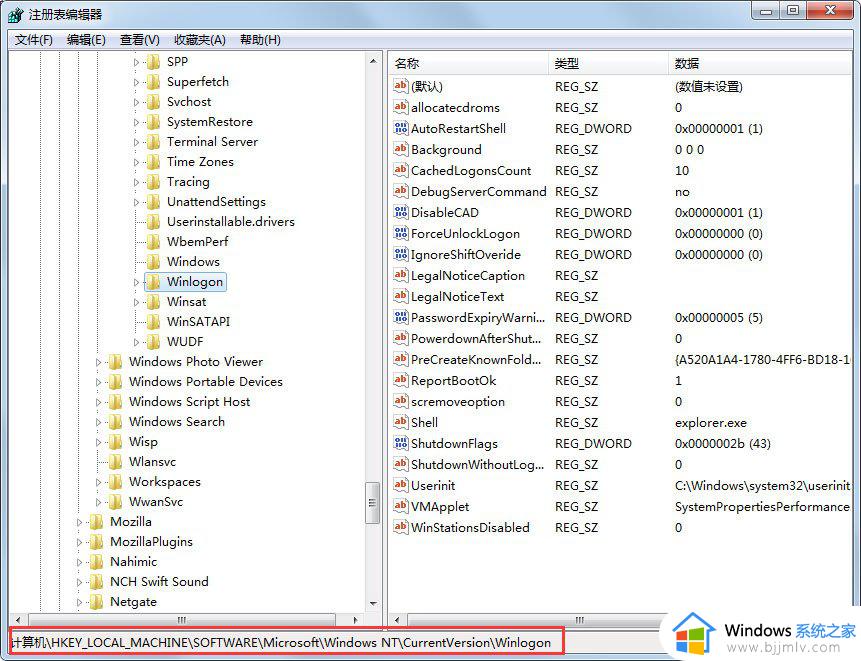Sort by the 名称 column header

(468, 63)
